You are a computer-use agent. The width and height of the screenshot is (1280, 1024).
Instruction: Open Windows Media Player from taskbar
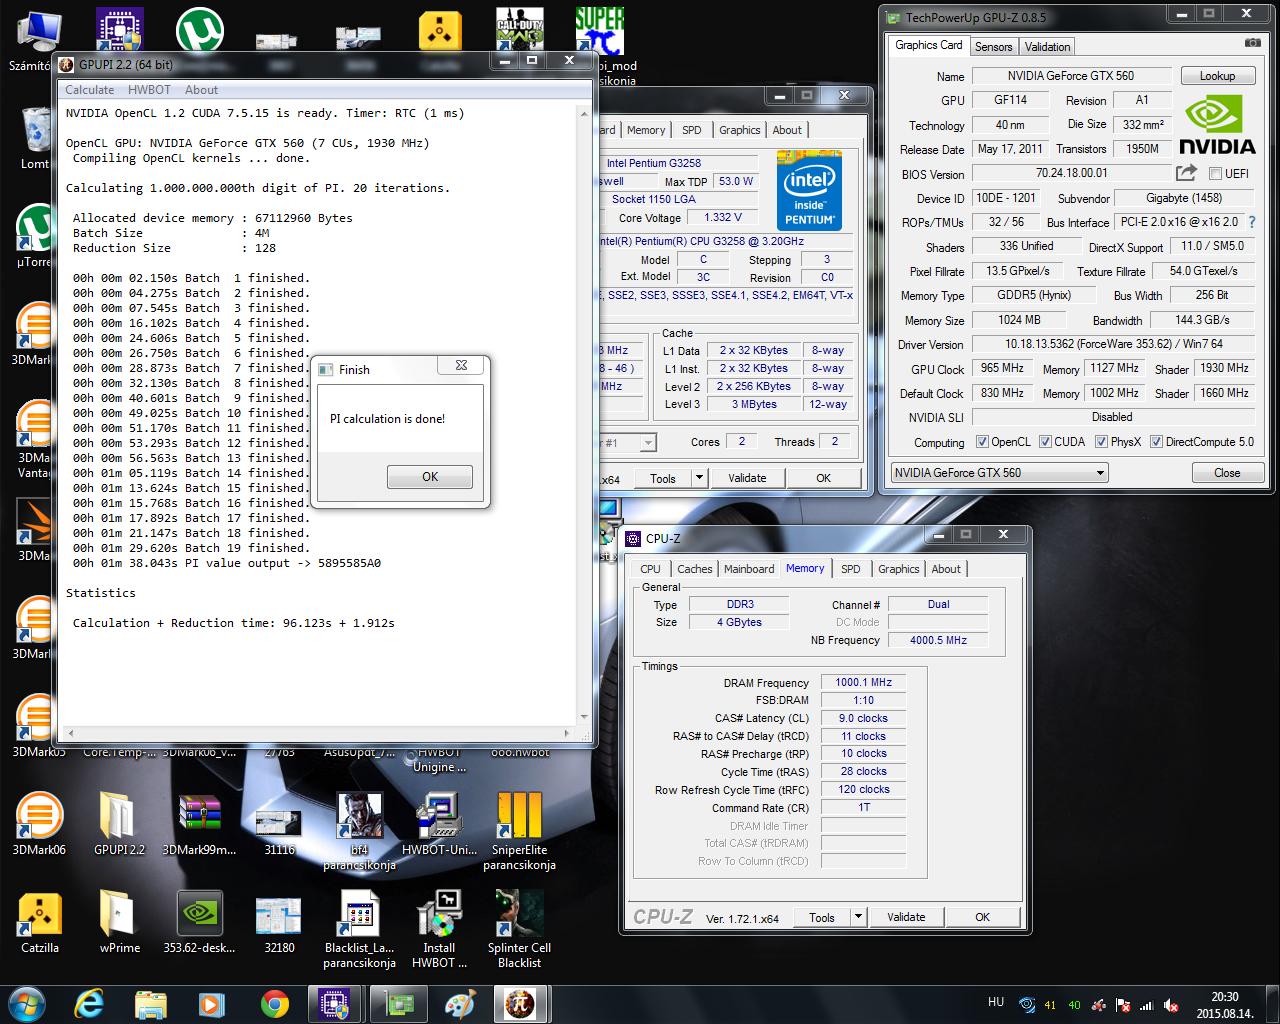click(212, 1004)
